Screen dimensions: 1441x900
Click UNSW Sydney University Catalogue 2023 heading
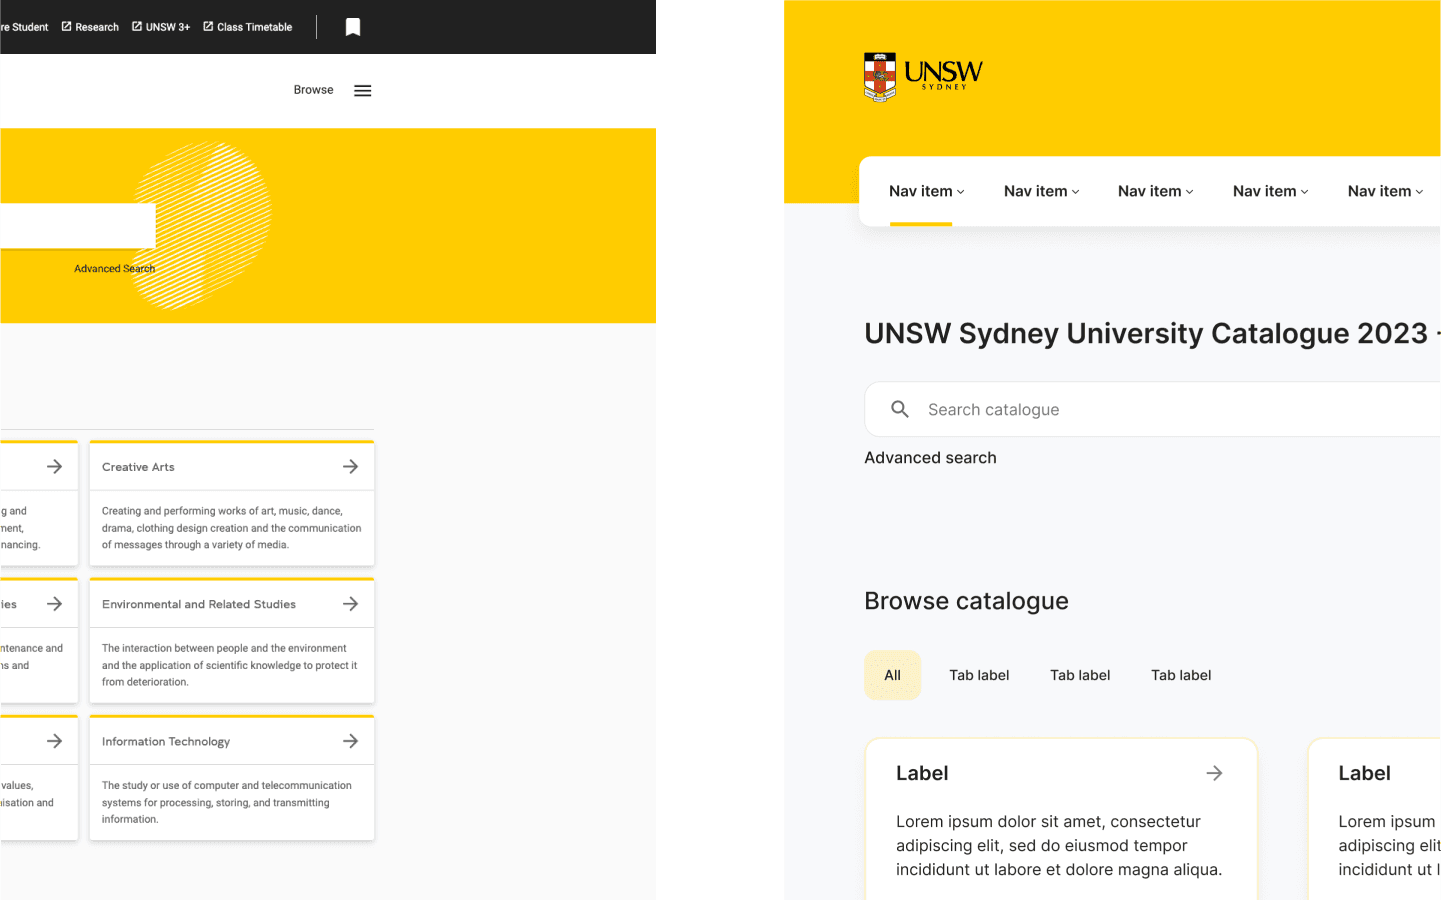click(1146, 333)
